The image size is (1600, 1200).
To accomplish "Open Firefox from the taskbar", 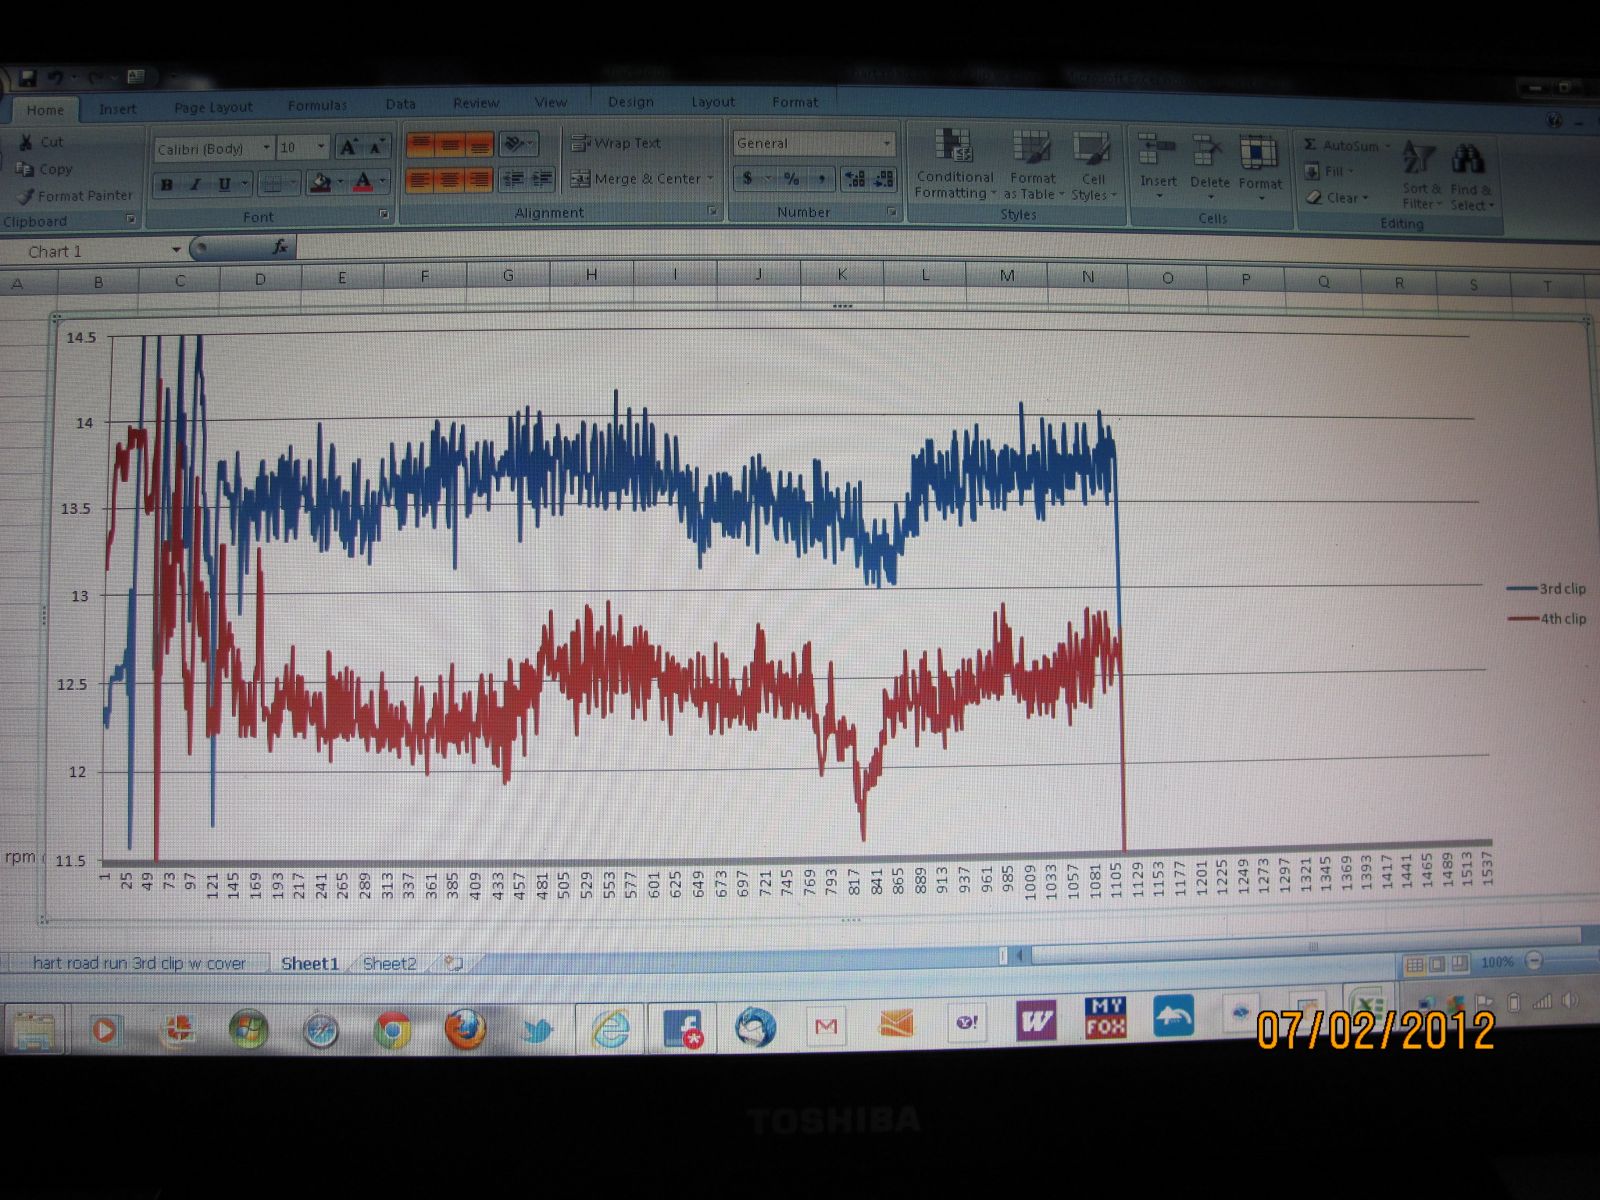I will (465, 1029).
